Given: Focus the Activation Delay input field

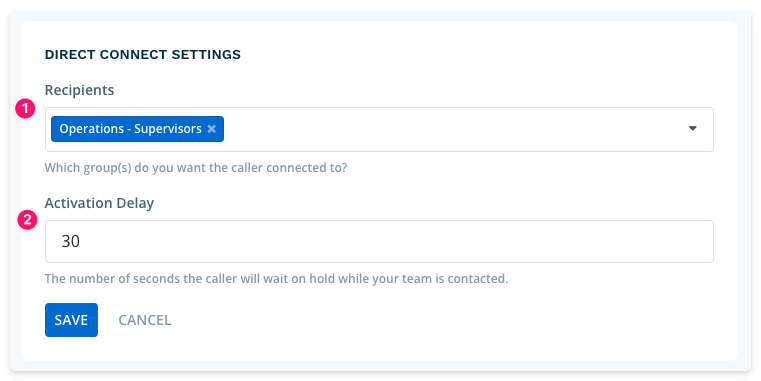Looking at the screenshot, I should click(379, 241).
